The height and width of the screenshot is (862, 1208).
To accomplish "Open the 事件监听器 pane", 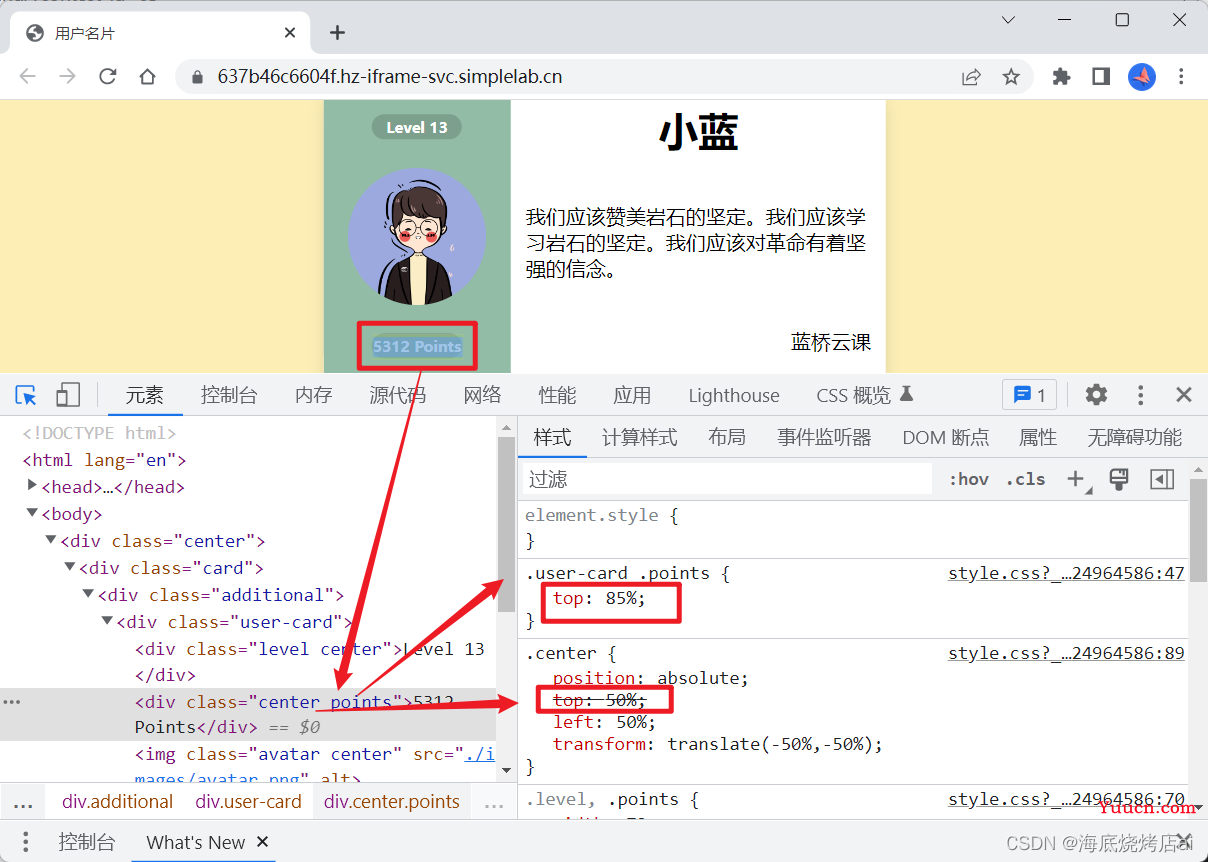I will [x=824, y=437].
